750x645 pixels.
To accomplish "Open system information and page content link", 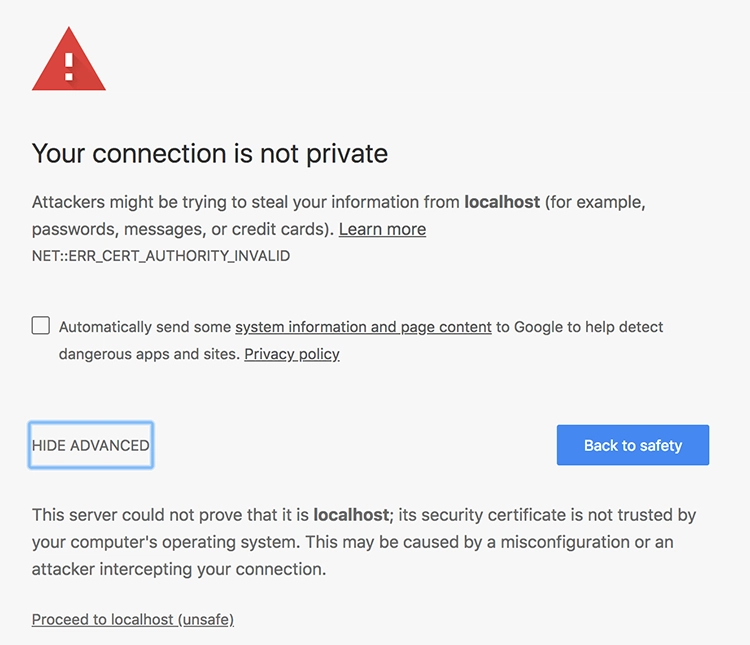I will coord(363,327).
